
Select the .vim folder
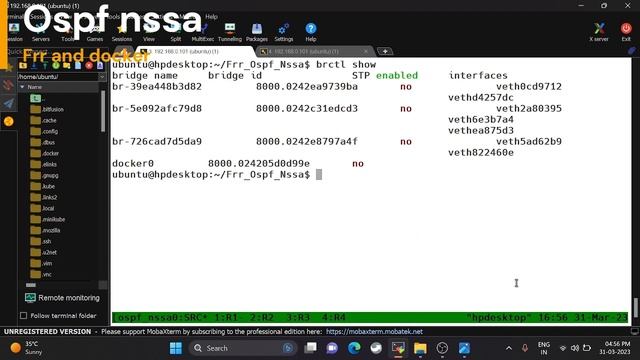click(41, 264)
